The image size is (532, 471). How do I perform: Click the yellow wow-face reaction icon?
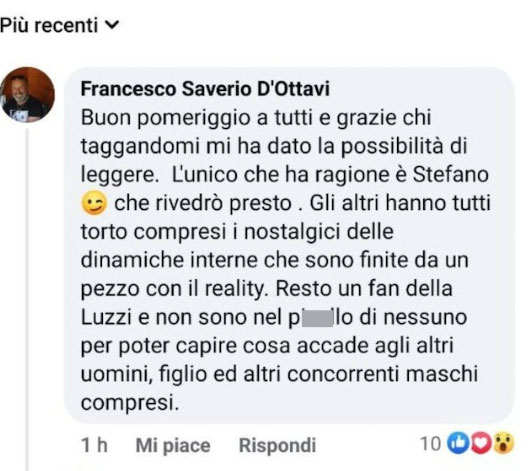[504, 444]
